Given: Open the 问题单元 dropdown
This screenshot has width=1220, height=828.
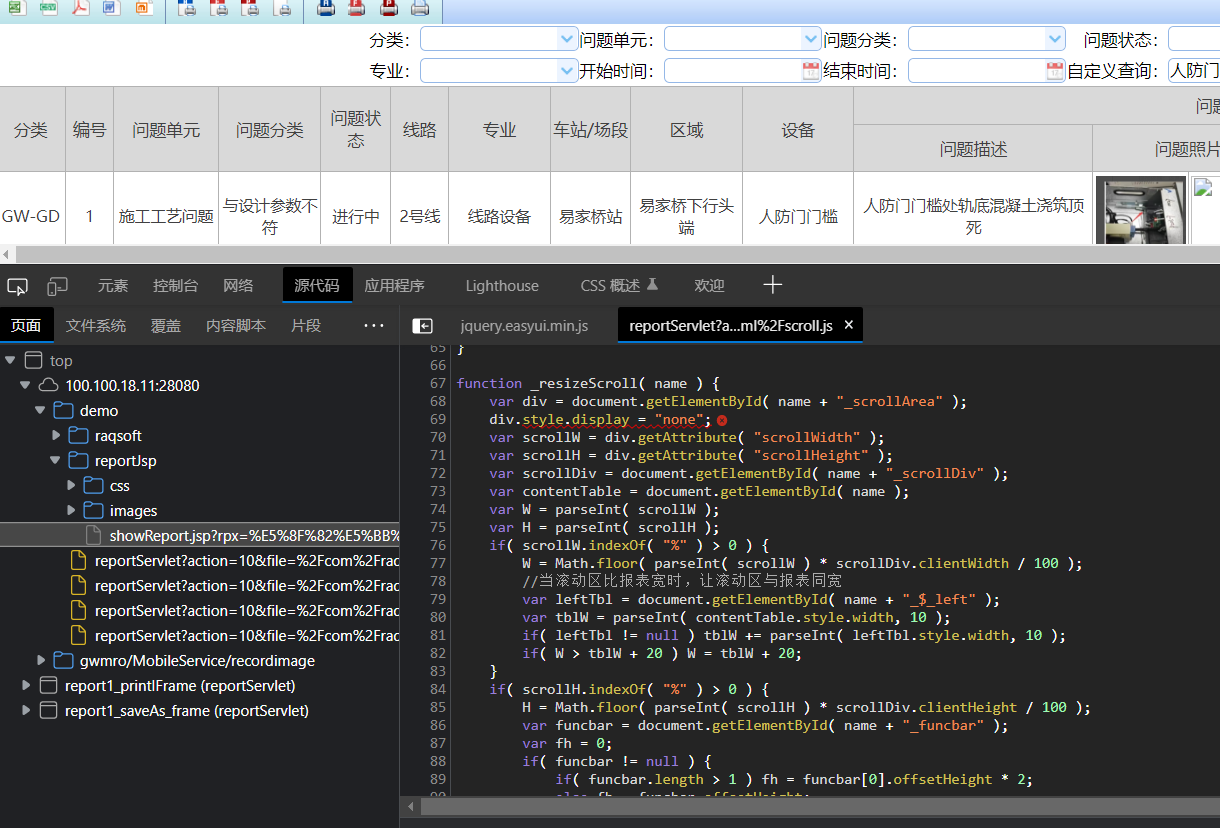Looking at the screenshot, I should point(810,39).
